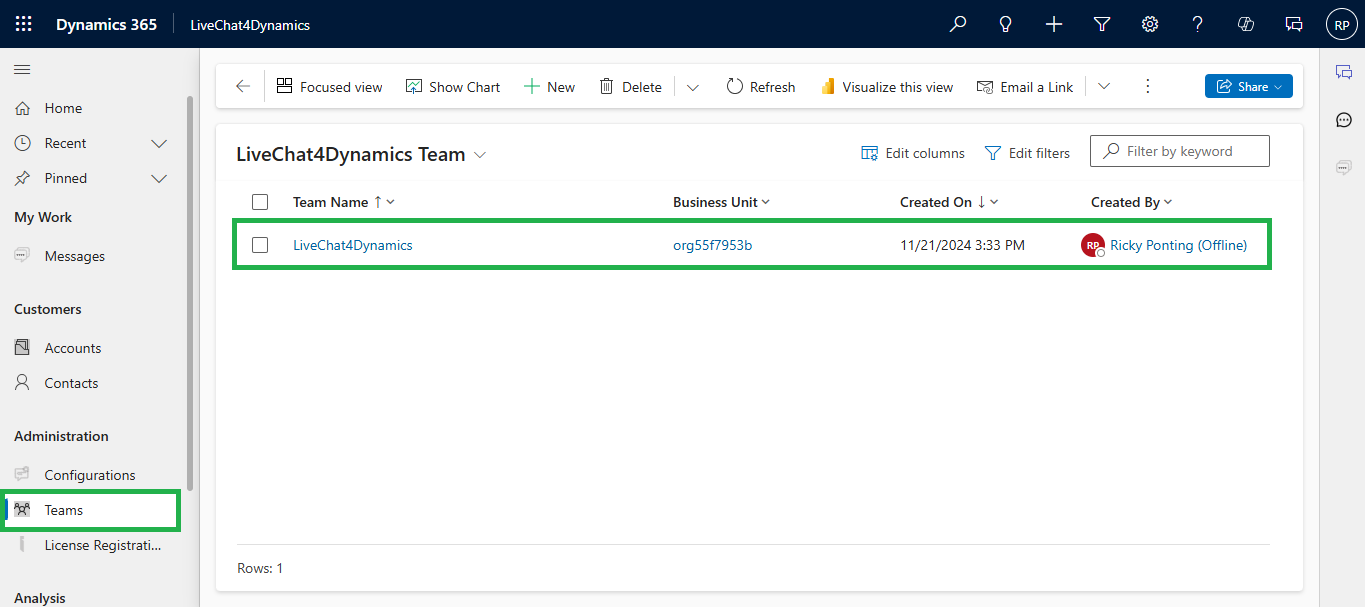Click the Share button
Screen dimensions: 1365x607
coord(1248,87)
